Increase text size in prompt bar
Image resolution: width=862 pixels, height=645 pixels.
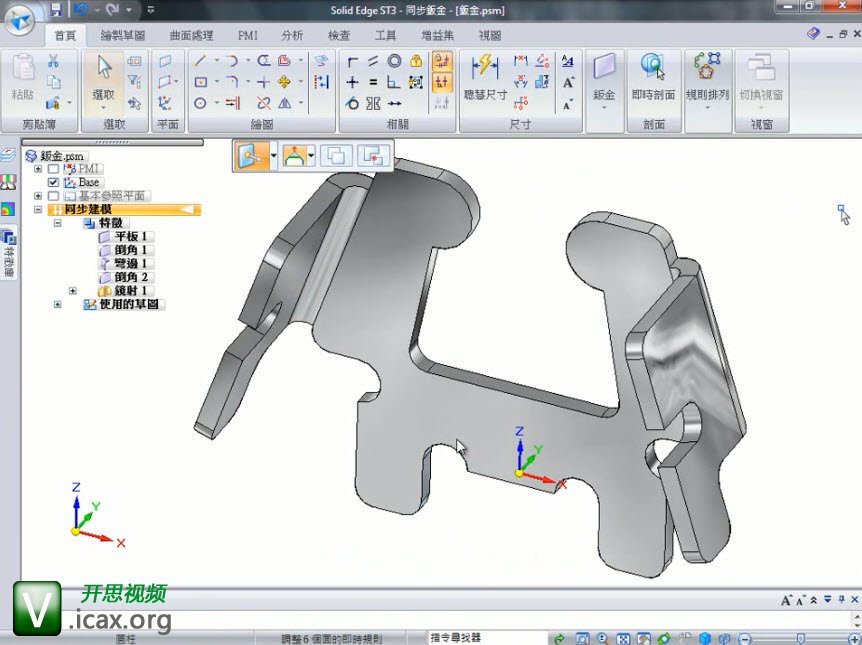[786, 600]
